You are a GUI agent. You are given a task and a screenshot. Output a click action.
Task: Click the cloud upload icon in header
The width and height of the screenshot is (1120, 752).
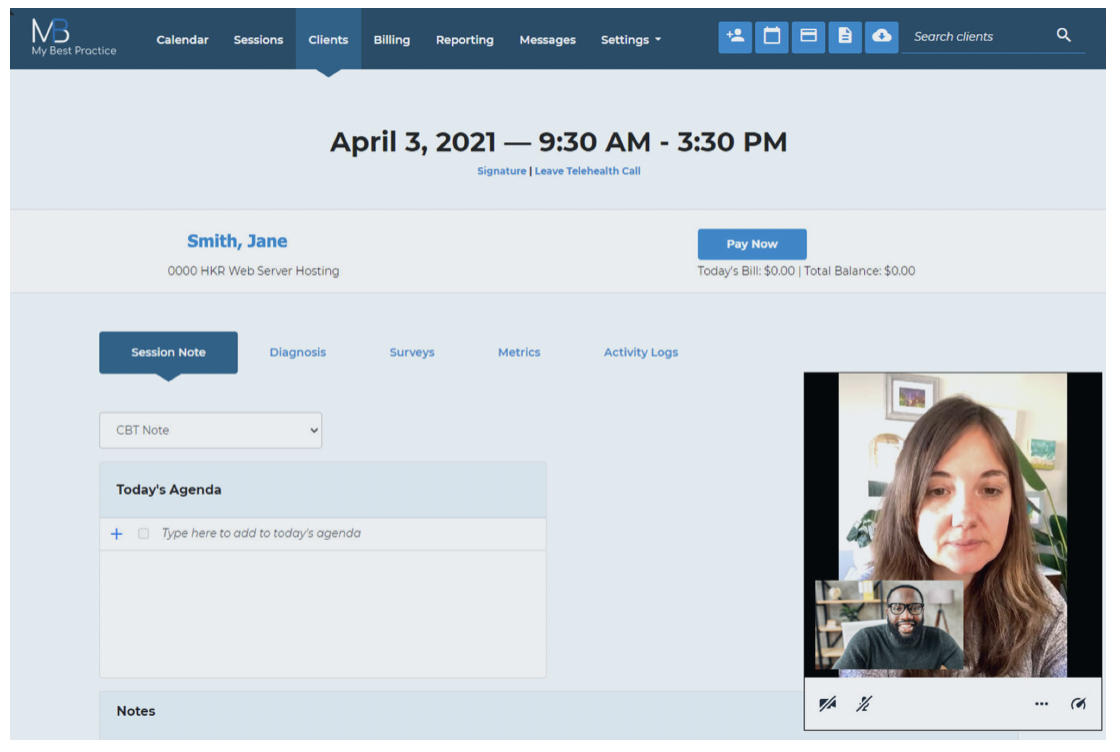(x=881, y=37)
